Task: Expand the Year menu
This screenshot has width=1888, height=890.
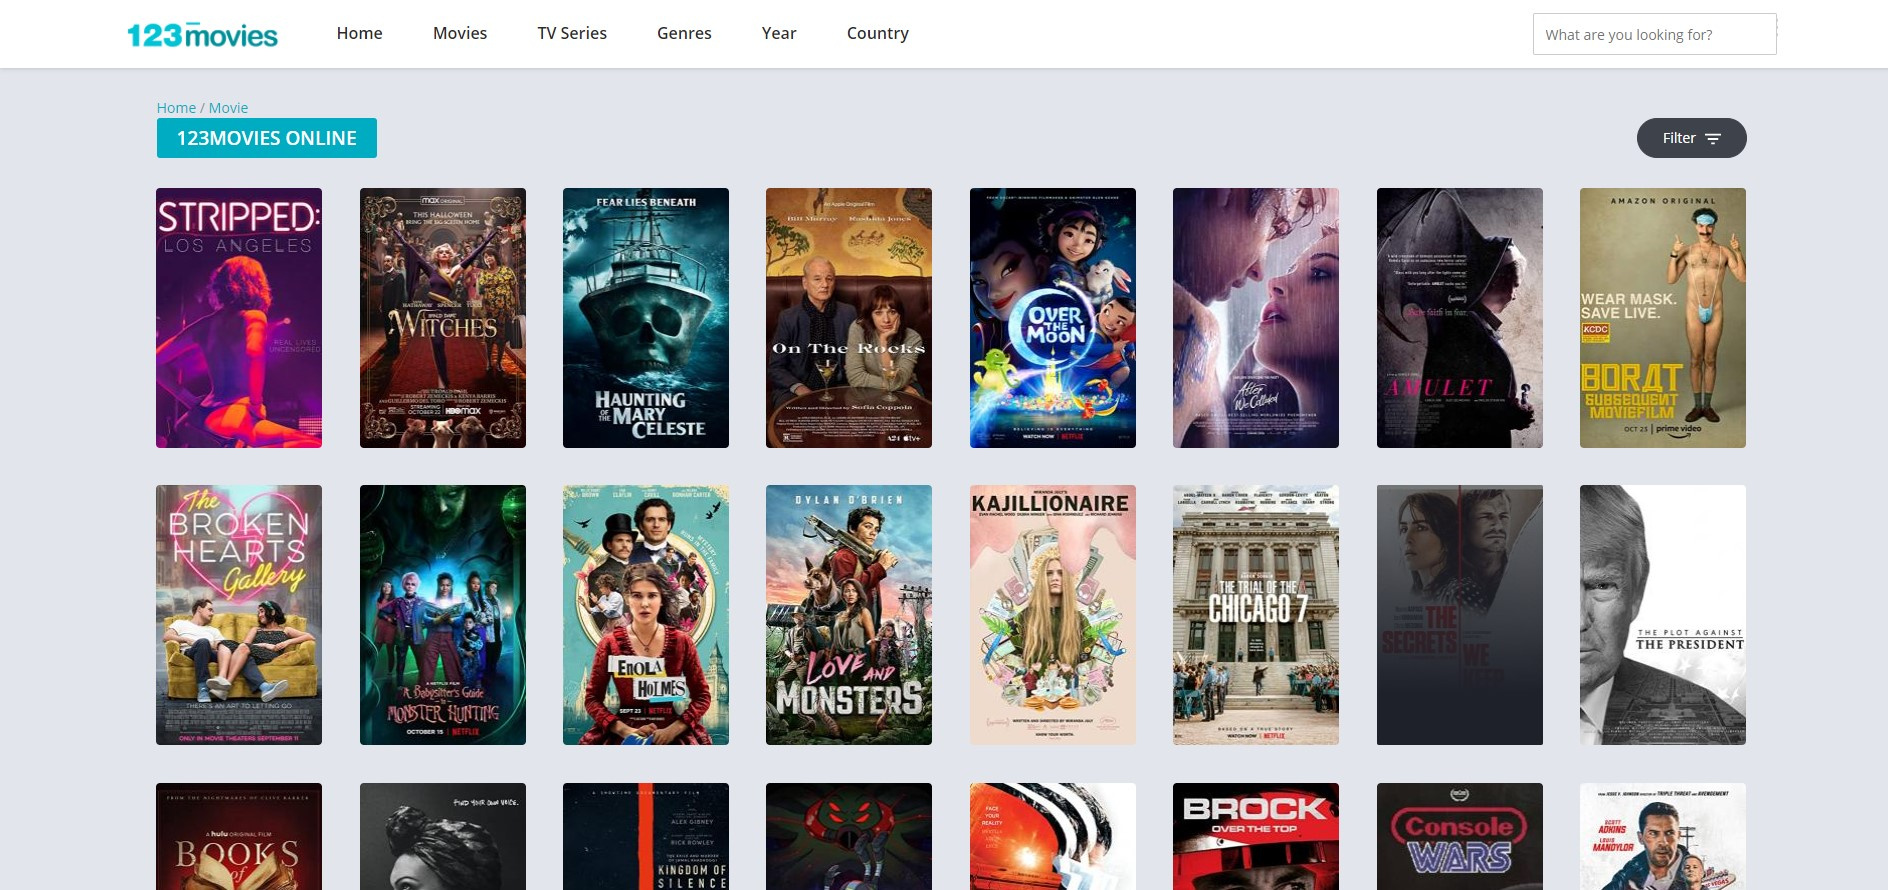Action: (779, 33)
